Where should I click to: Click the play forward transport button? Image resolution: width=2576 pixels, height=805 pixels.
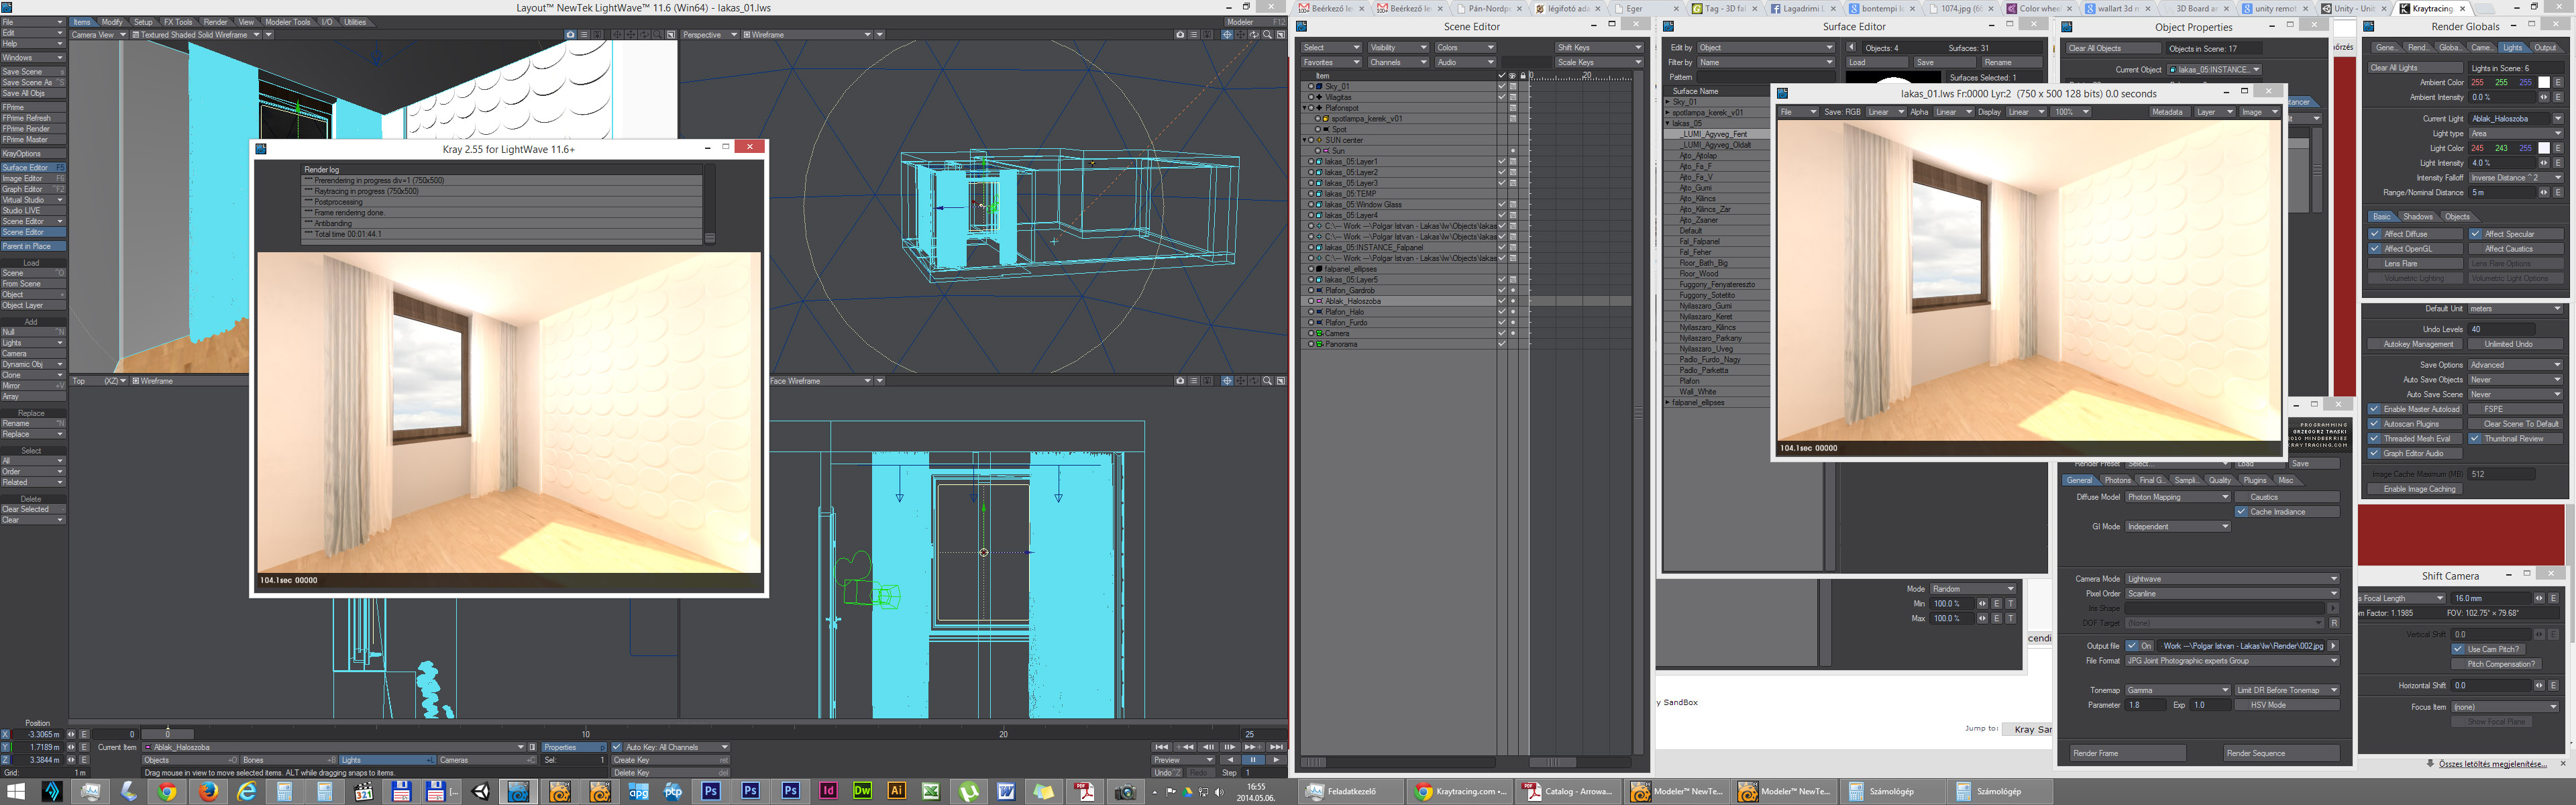click(1276, 760)
